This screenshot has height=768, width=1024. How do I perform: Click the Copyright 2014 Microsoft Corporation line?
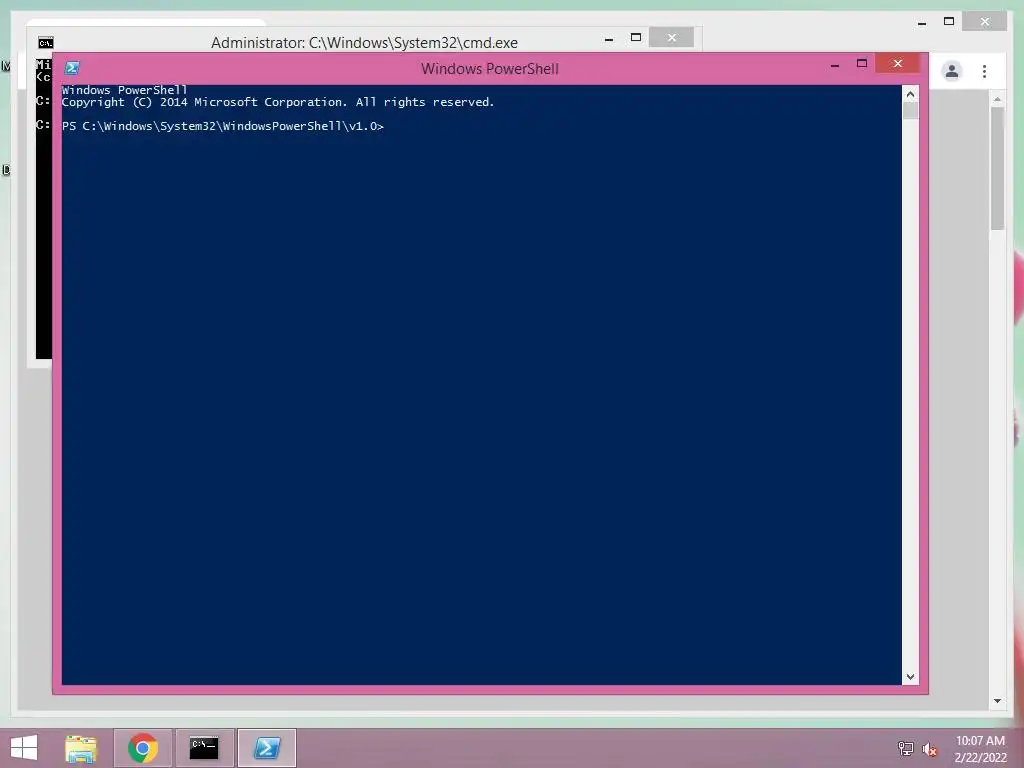(278, 103)
